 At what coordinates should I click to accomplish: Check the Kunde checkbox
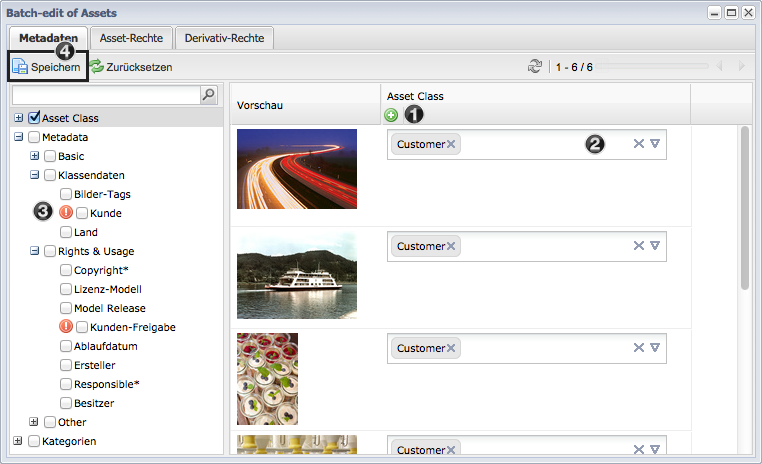pos(82,213)
